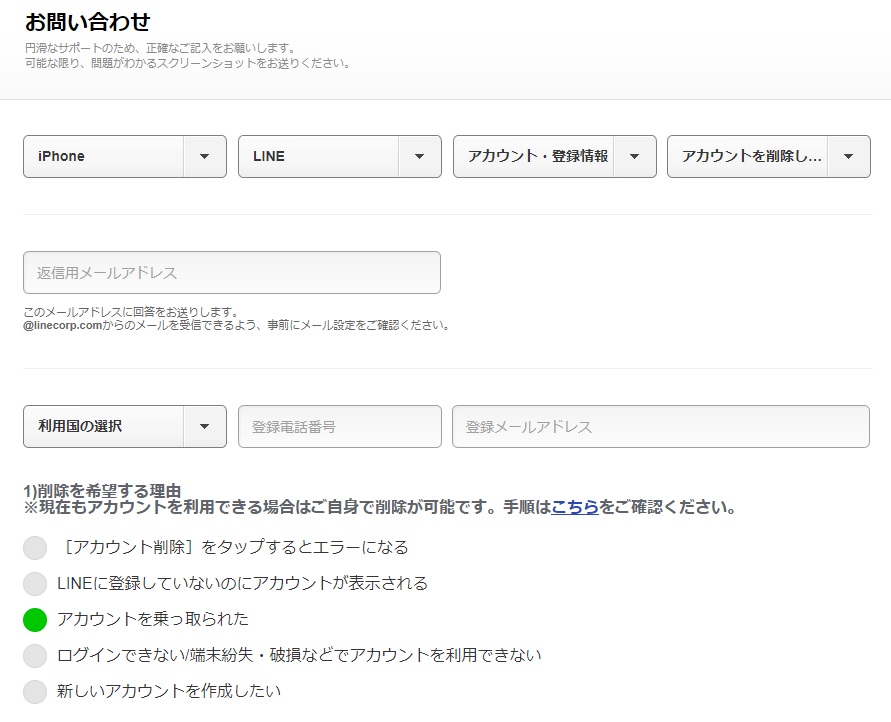This screenshot has width=891, height=722.
Task: Open the LINE service dropdown
Action: click(340, 156)
